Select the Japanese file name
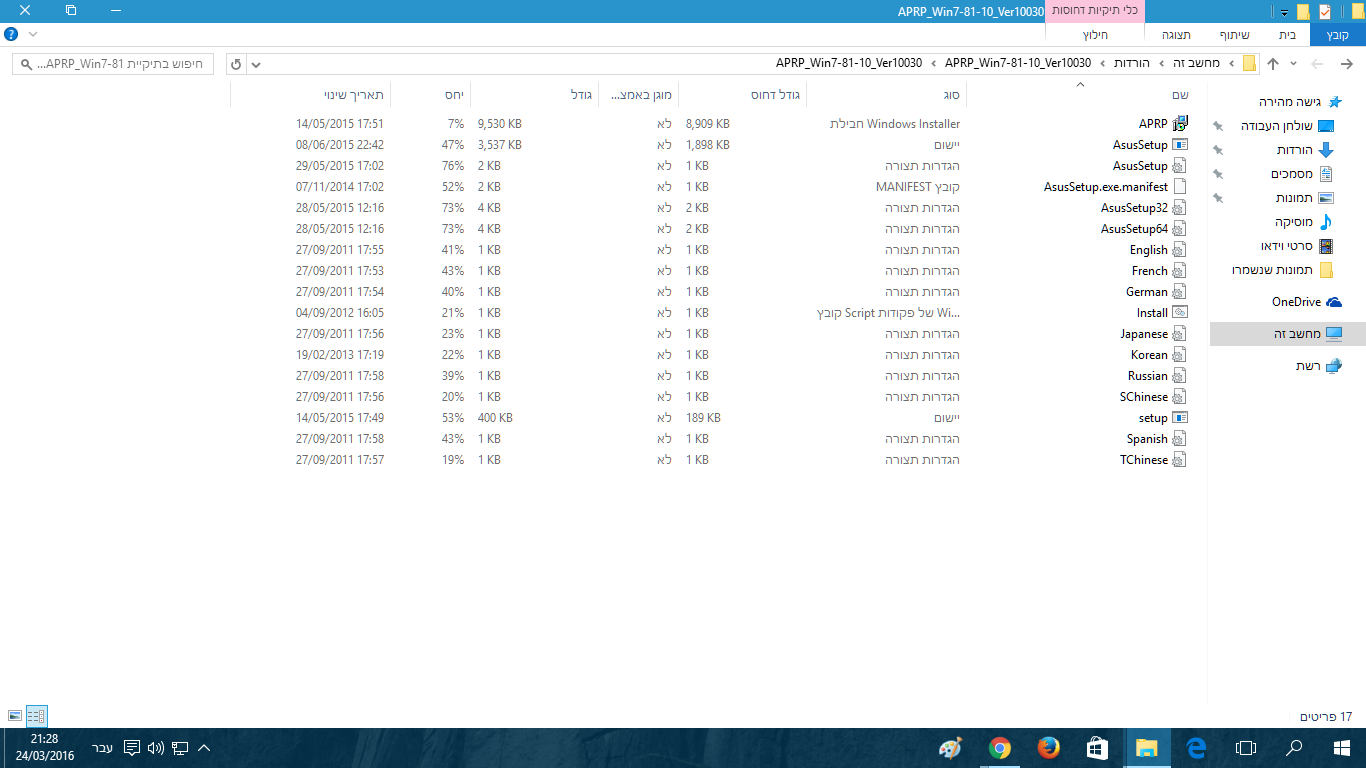This screenshot has width=1366, height=768. pyautogui.click(x=1144, y=334)
